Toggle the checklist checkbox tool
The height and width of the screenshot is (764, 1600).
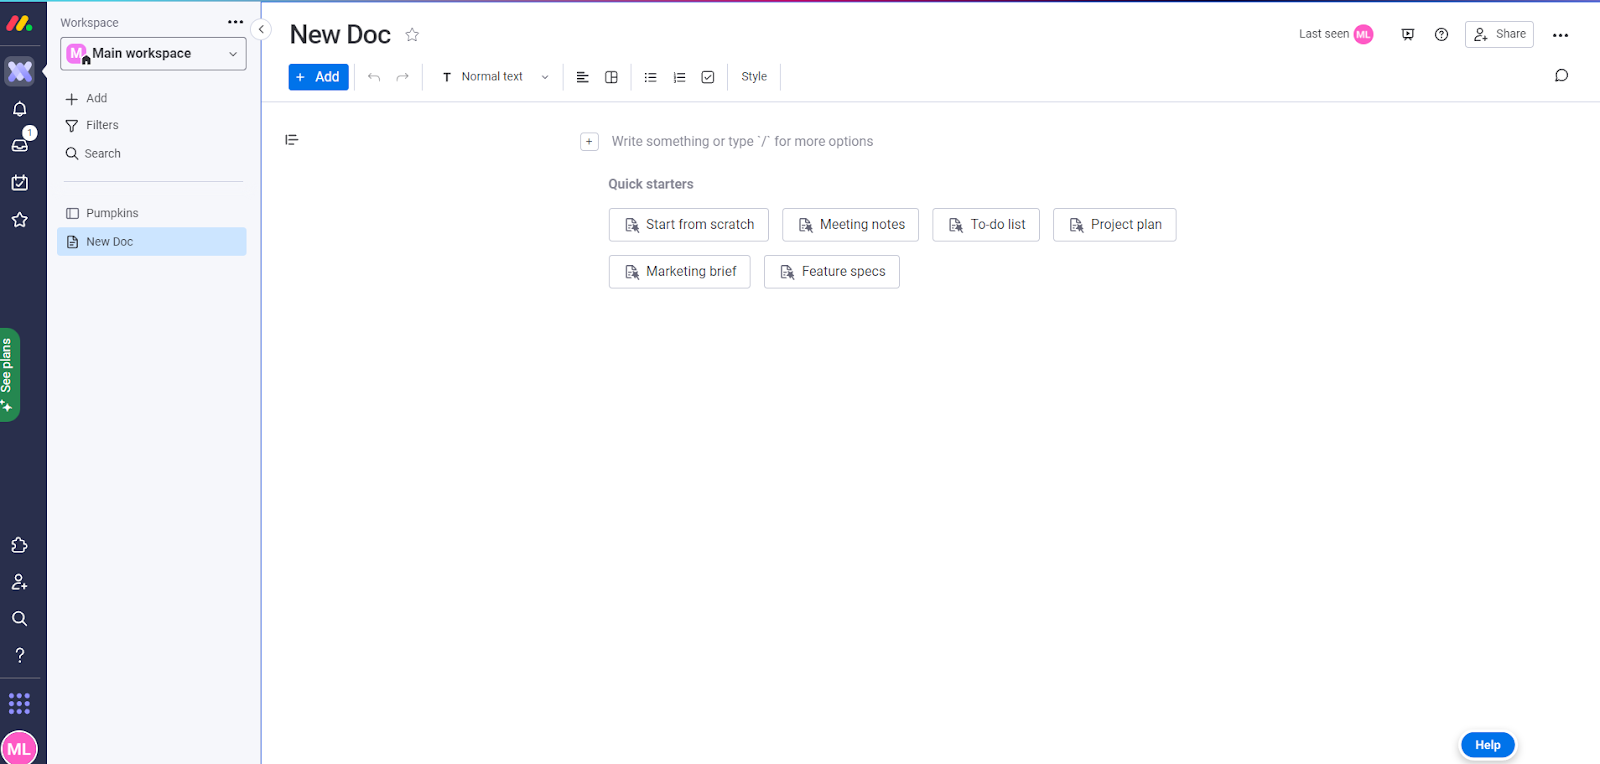(x=708, y=77)
